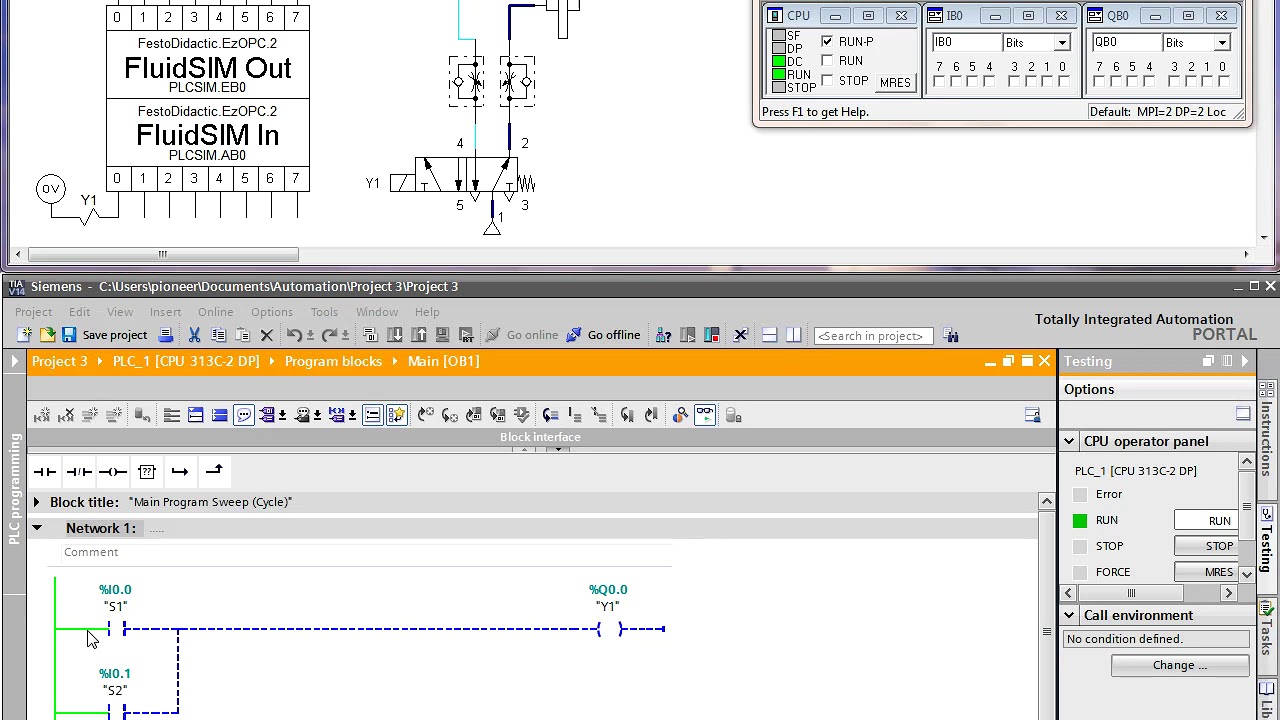1280x720 pixels.
Task: Check STOP mode in PLCSIM CPU panel
Action: pos(827,81)
